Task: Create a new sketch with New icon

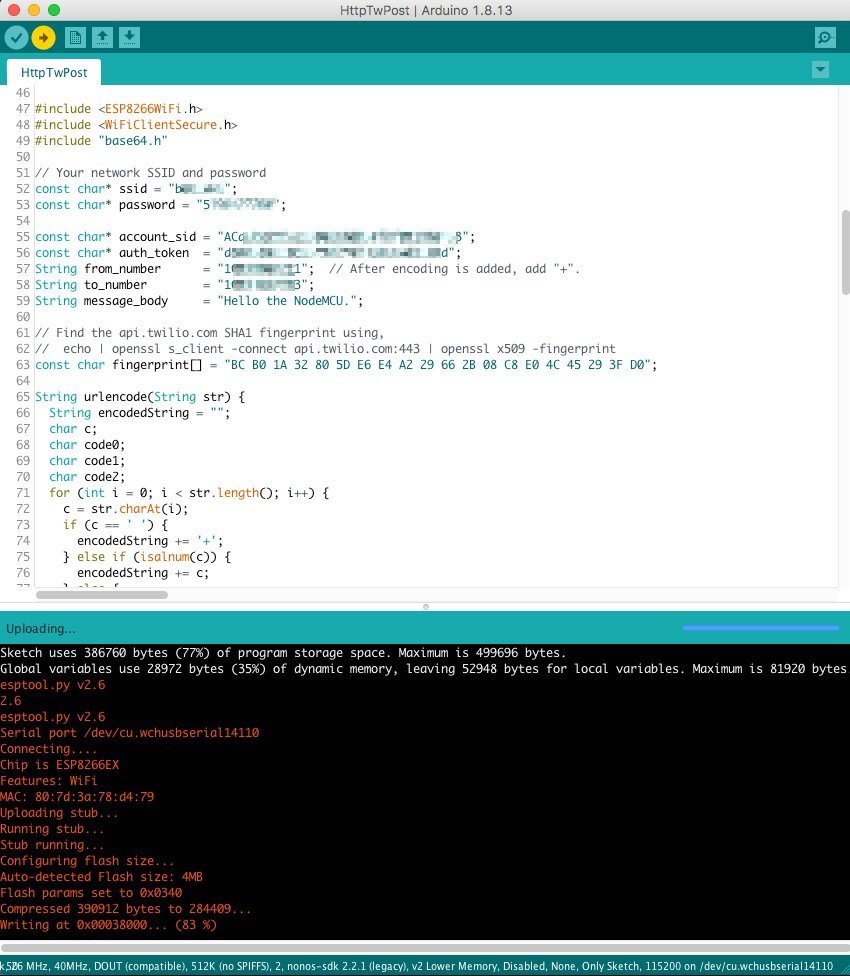Action: coord(75,37)
